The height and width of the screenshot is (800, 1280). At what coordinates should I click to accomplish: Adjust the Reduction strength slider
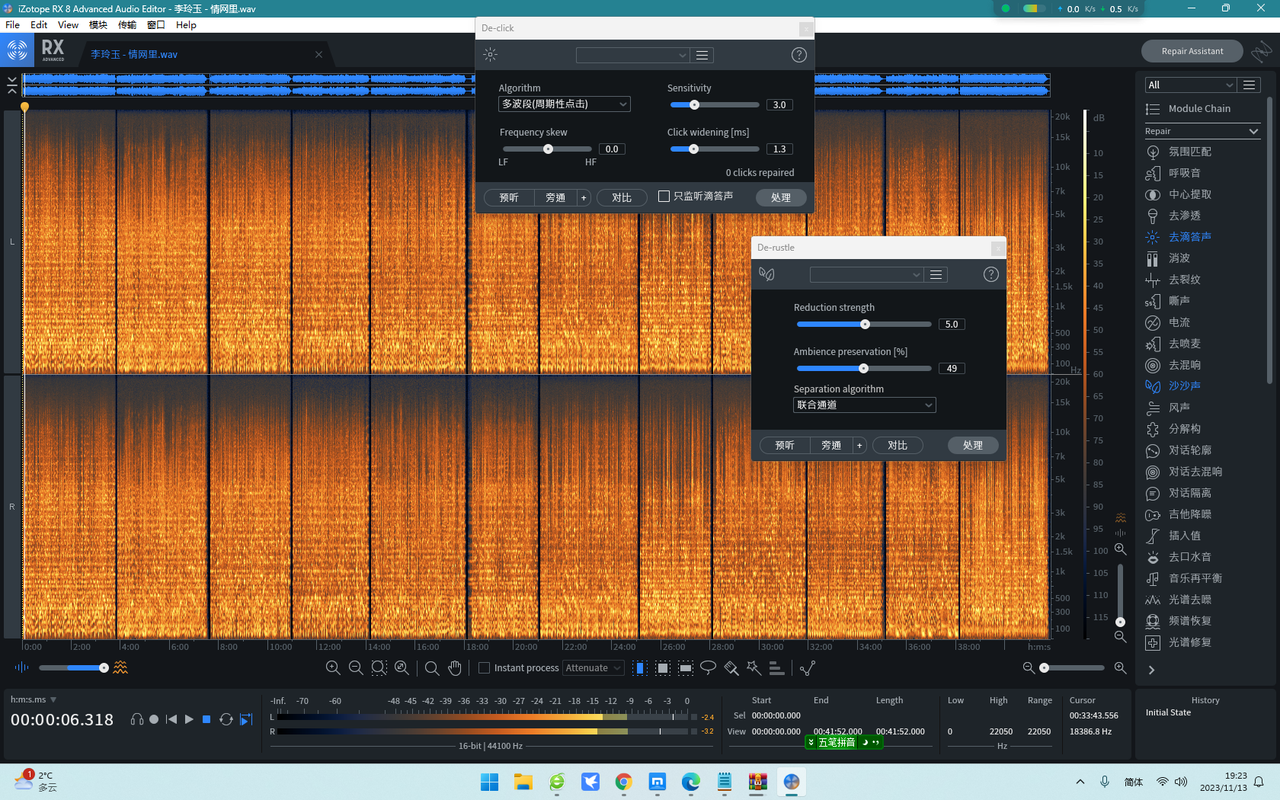tap(864, 324)
